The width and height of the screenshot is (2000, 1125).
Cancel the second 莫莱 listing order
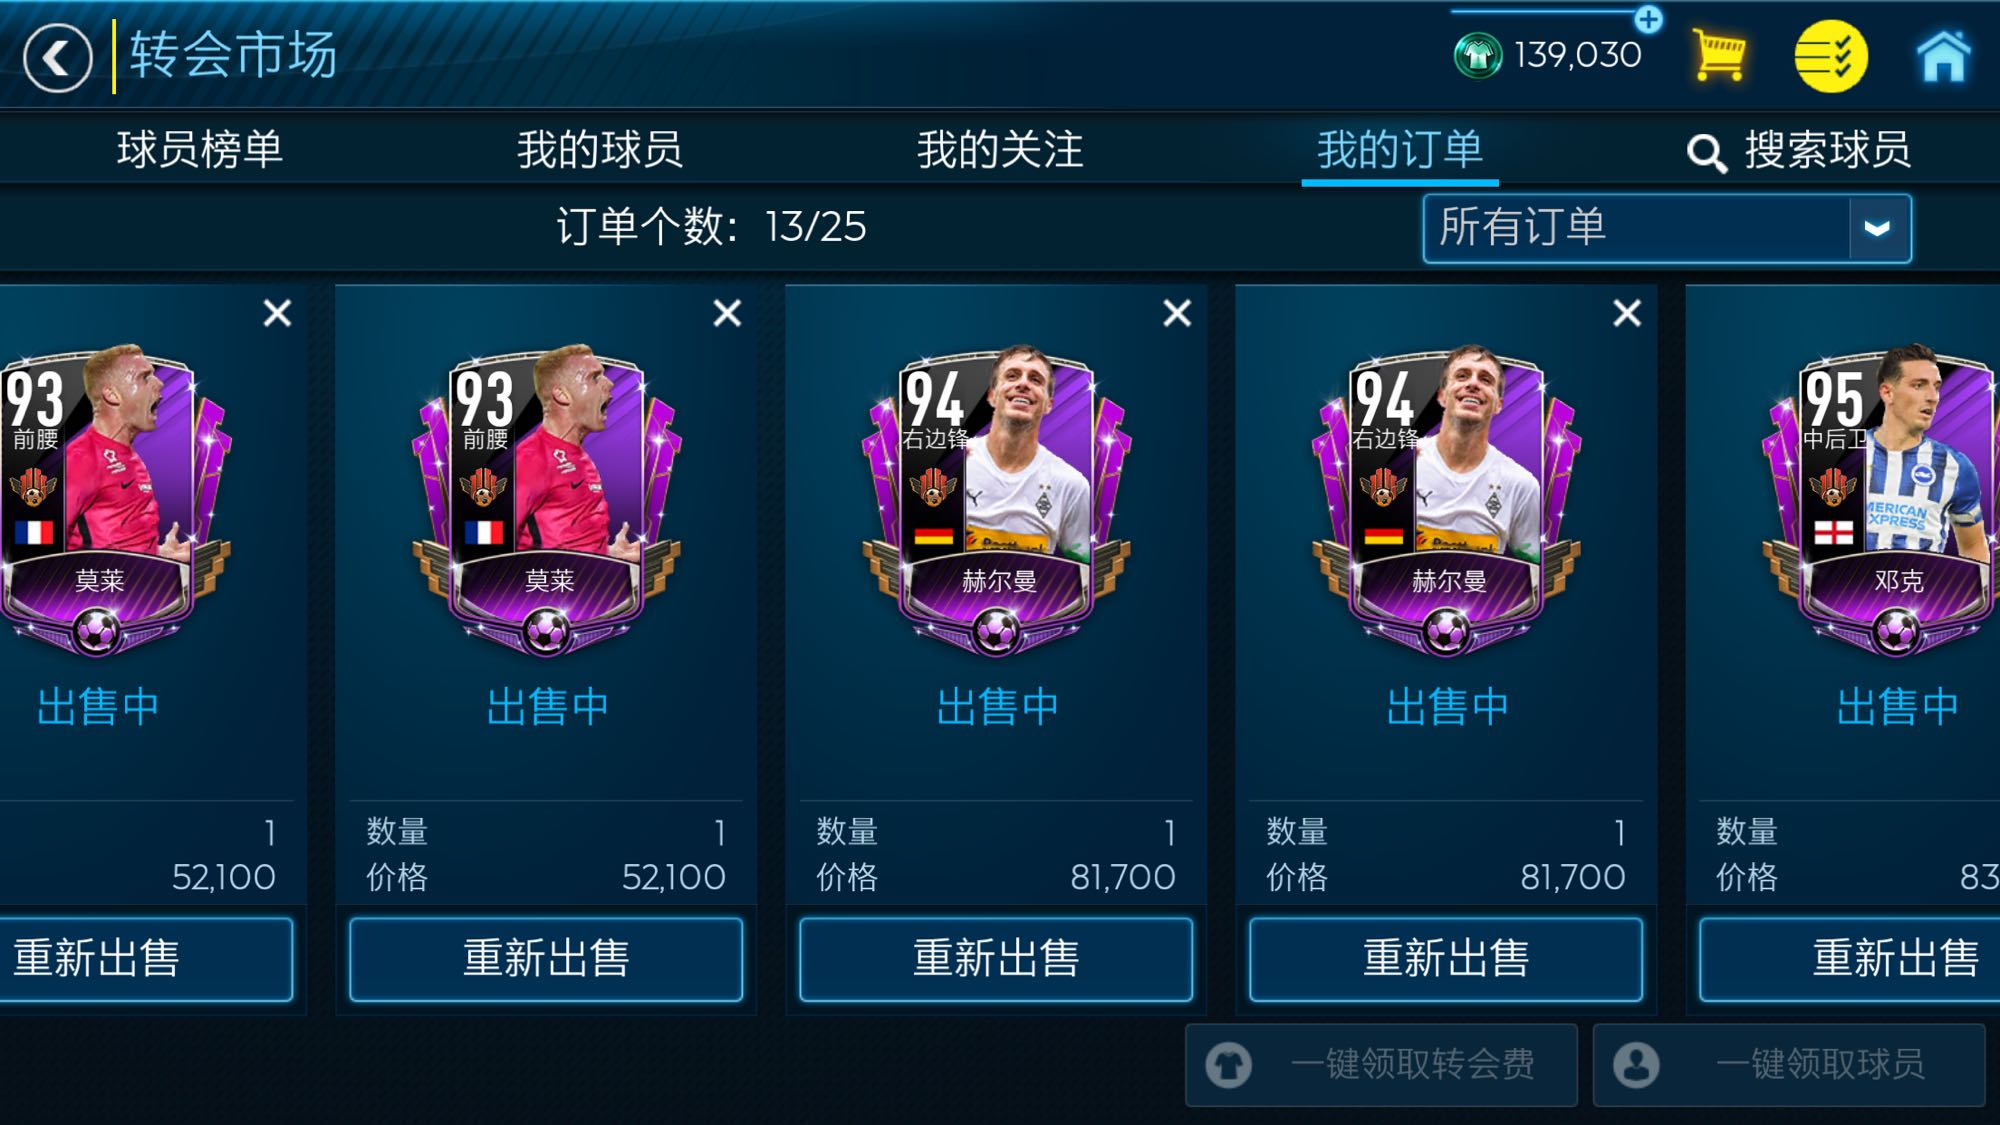pos(727,313)
